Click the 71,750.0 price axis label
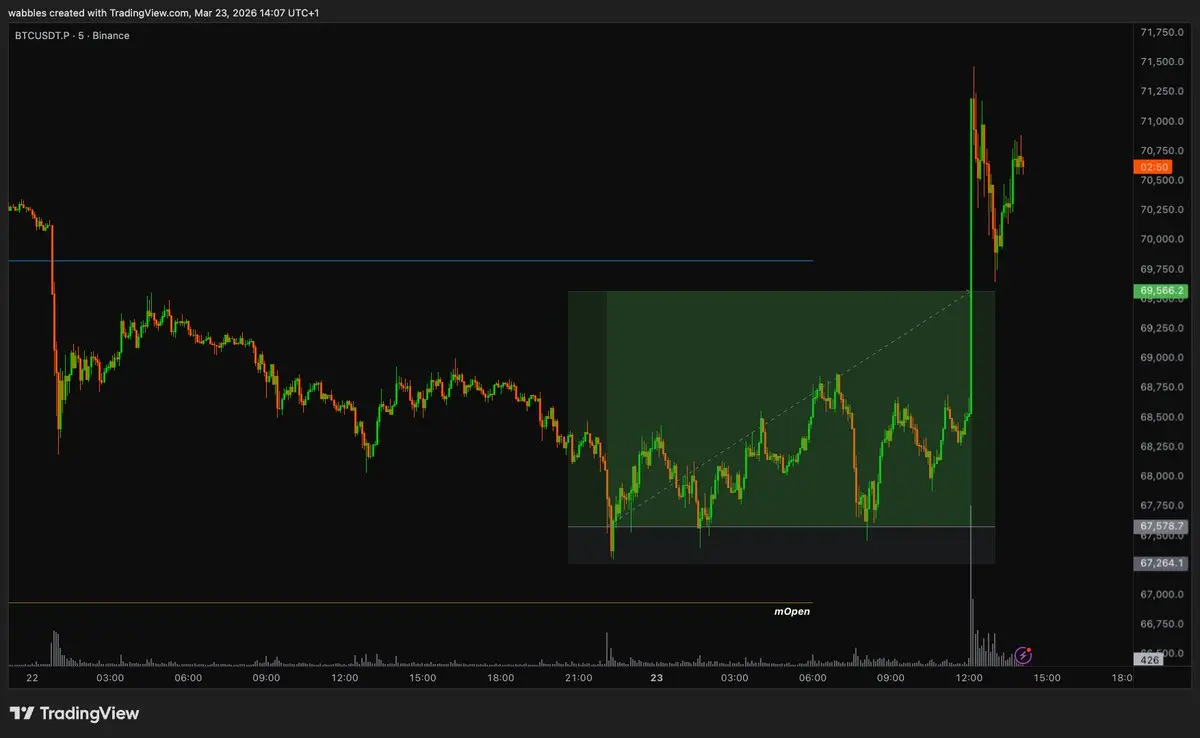 pyautogui.click(x=1162, y=32)
